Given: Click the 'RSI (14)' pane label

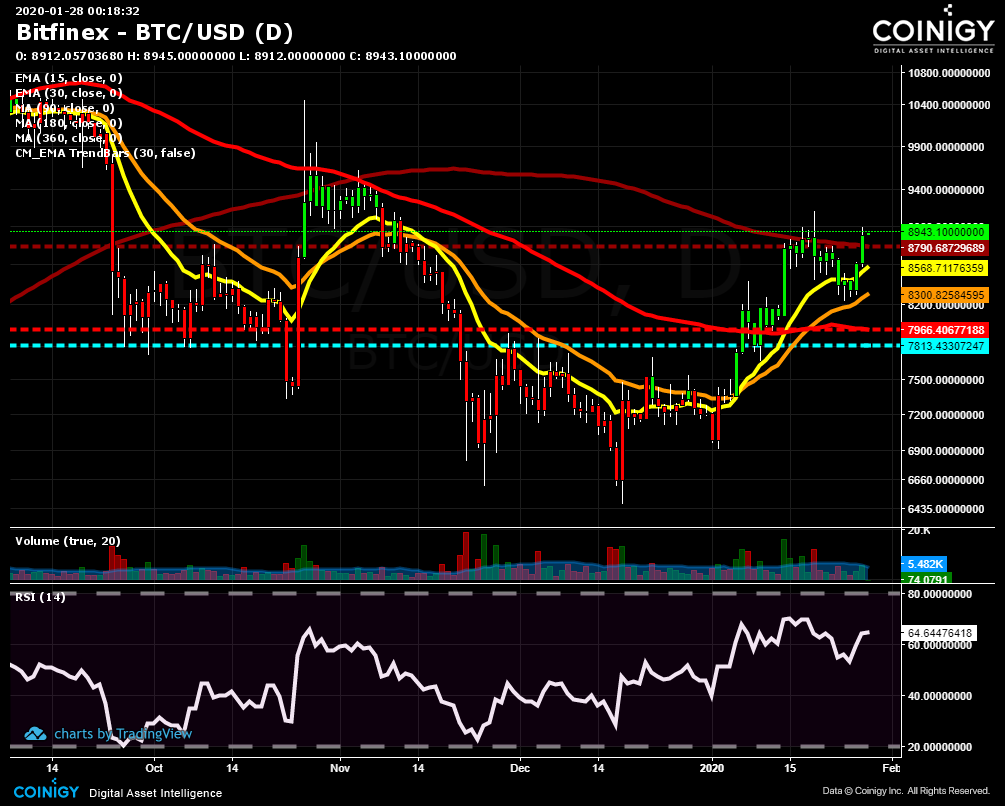Looking at the screenshot, I should pyautogui.click(x=40, y=597).
